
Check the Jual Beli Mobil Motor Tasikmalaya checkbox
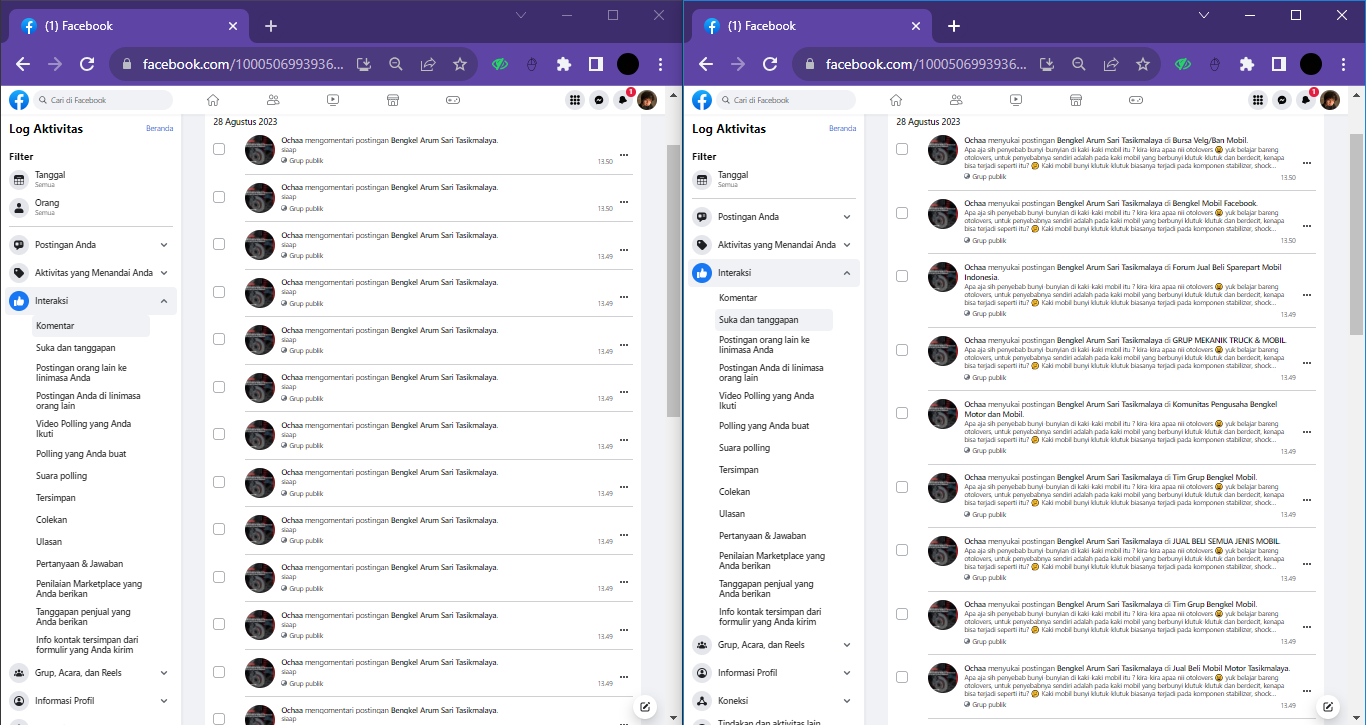click(902, 677)
